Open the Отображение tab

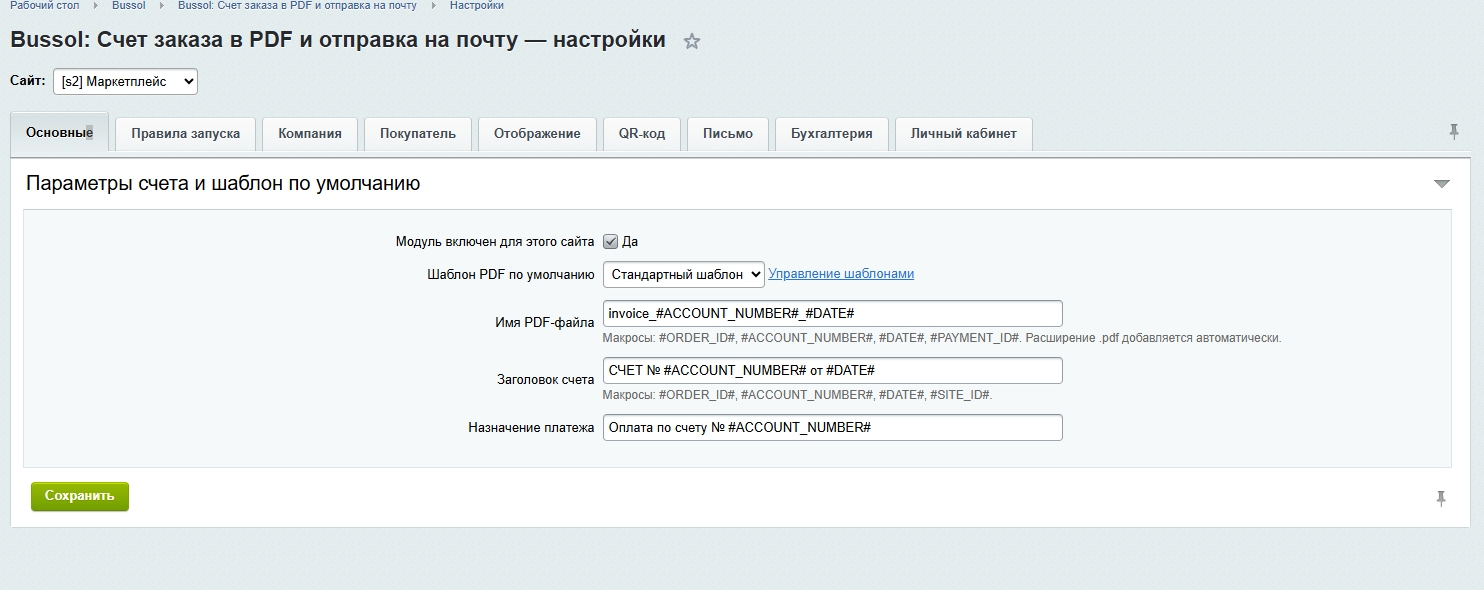point(537,133)
